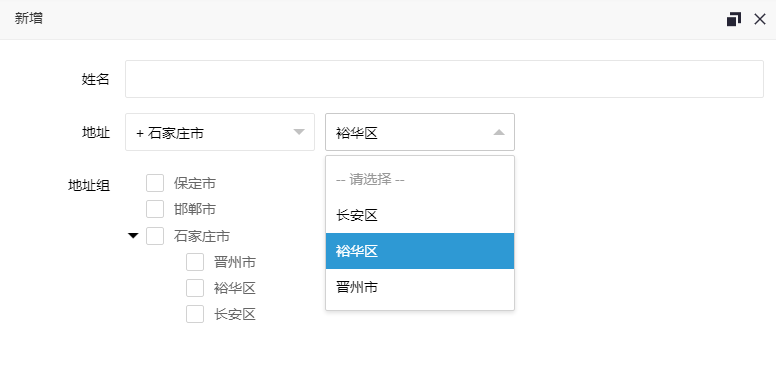Check the 保定市 checkbox

click(155, 183)
